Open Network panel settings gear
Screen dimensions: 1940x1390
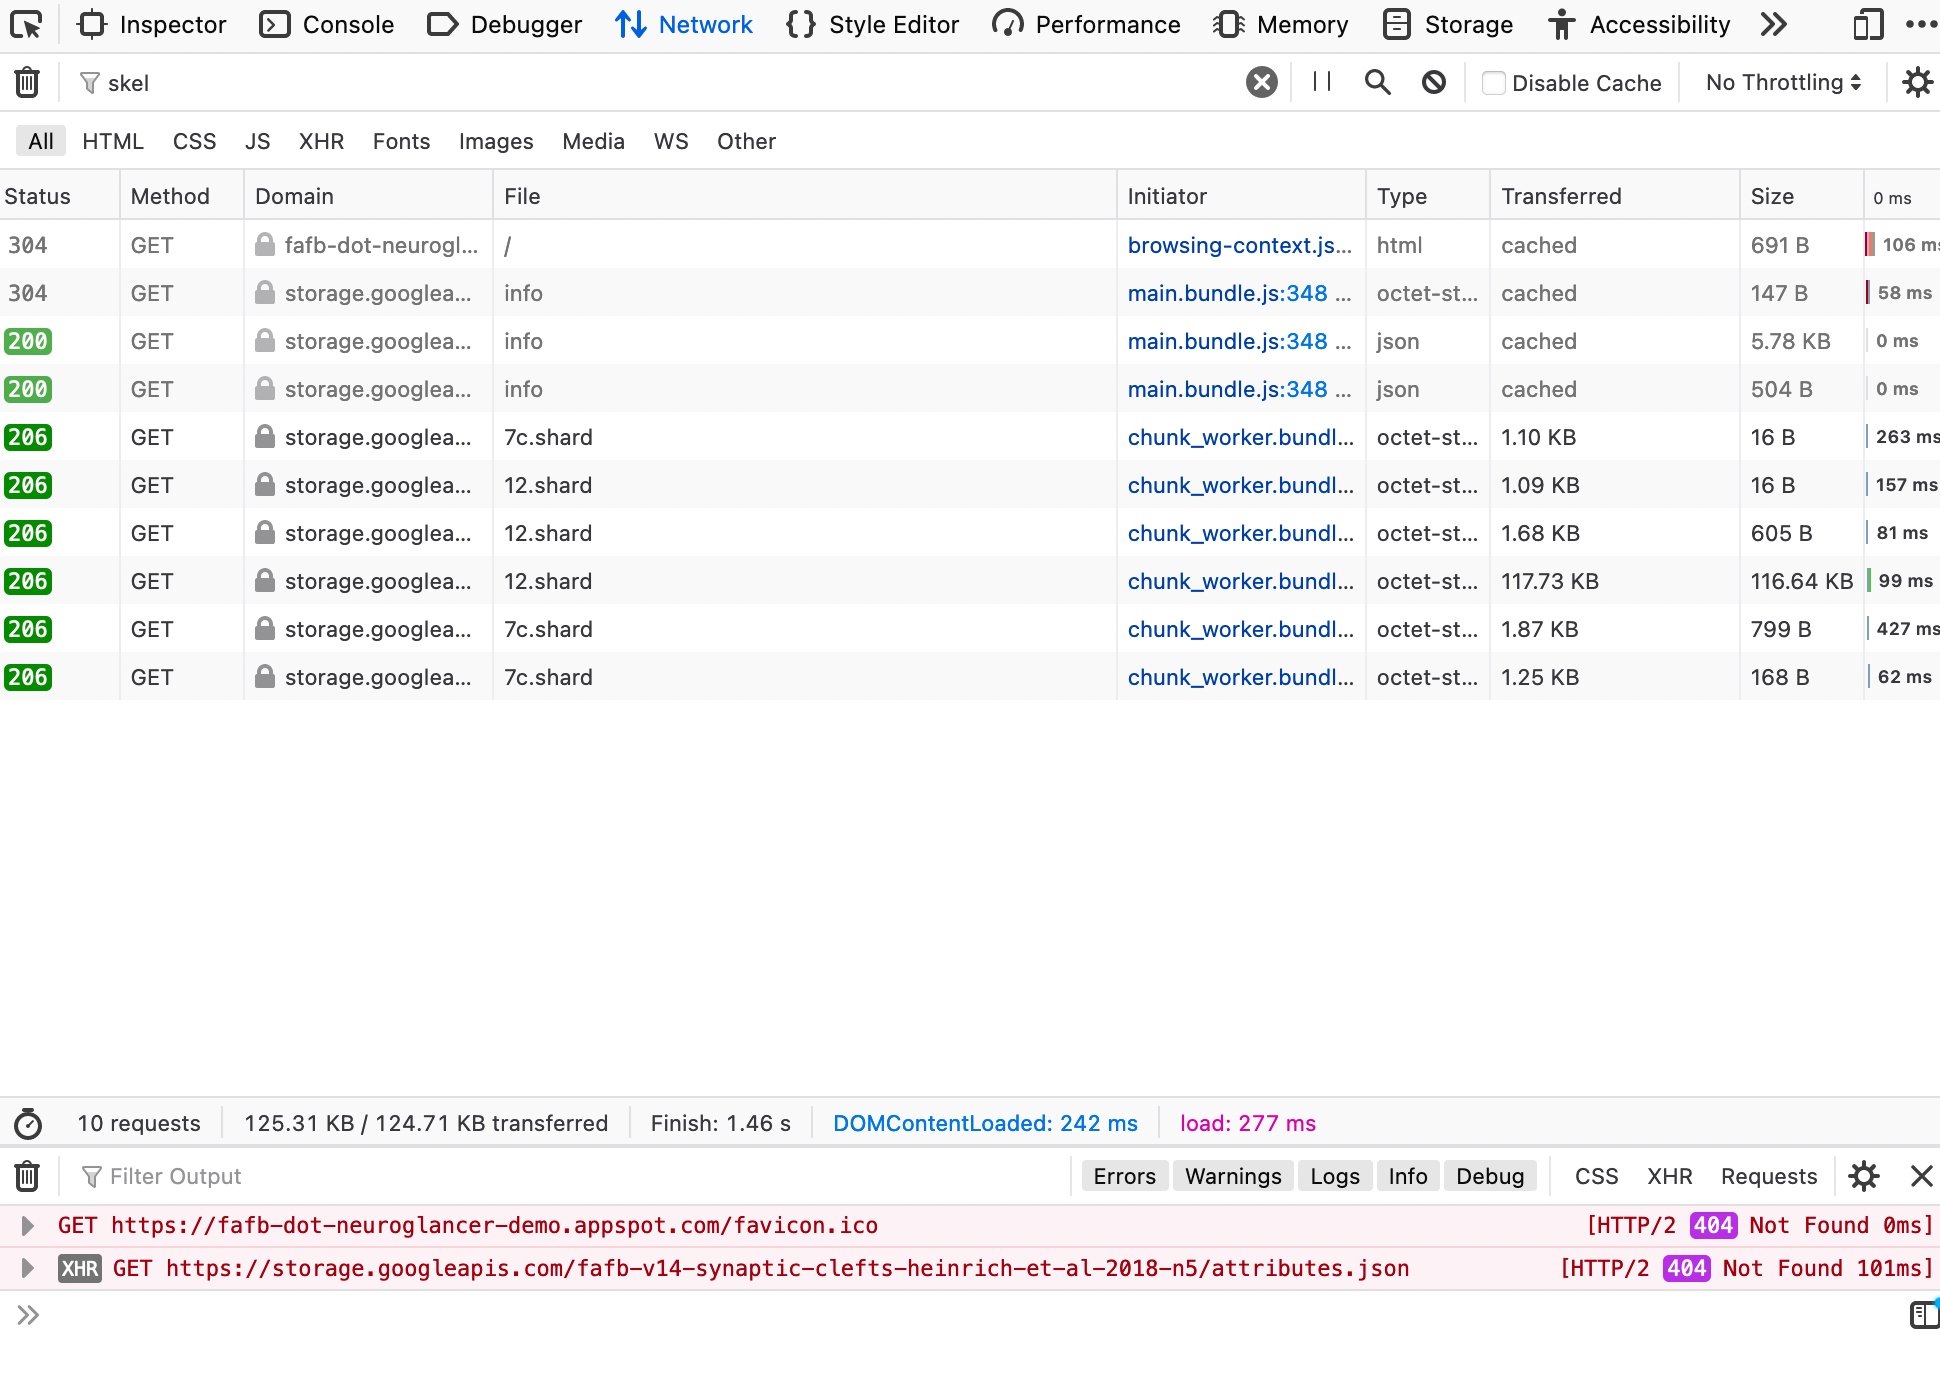(x=1917, y=82)
